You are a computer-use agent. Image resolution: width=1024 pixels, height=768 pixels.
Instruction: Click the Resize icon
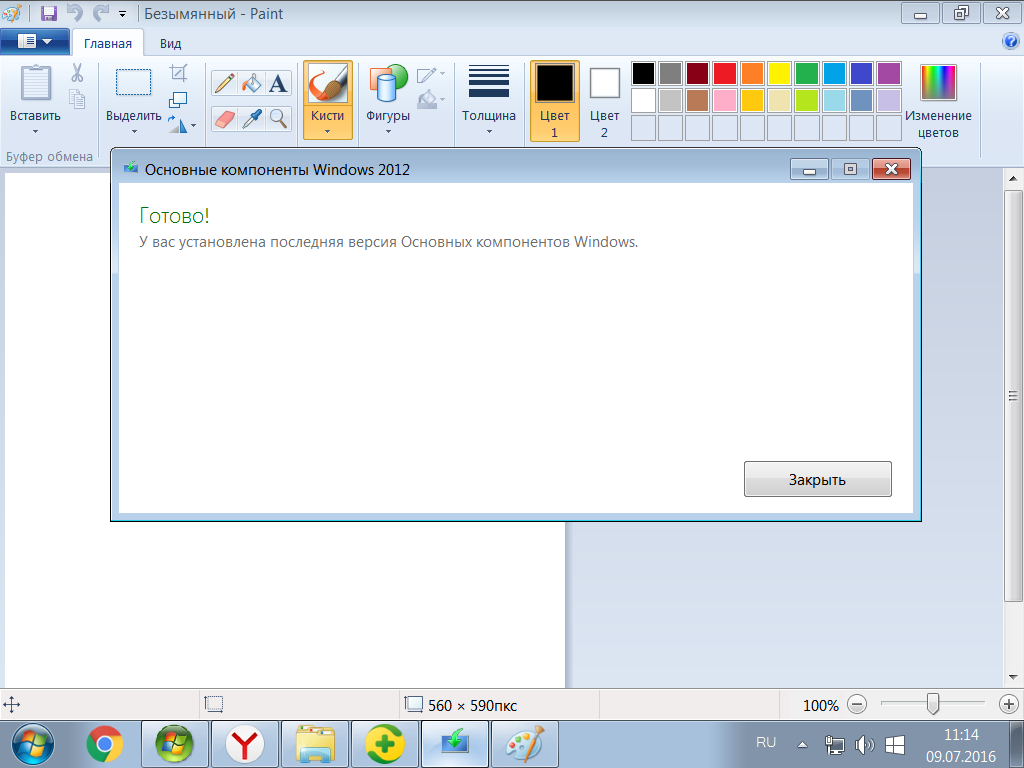pyautogui.click(x=178, y=99)
